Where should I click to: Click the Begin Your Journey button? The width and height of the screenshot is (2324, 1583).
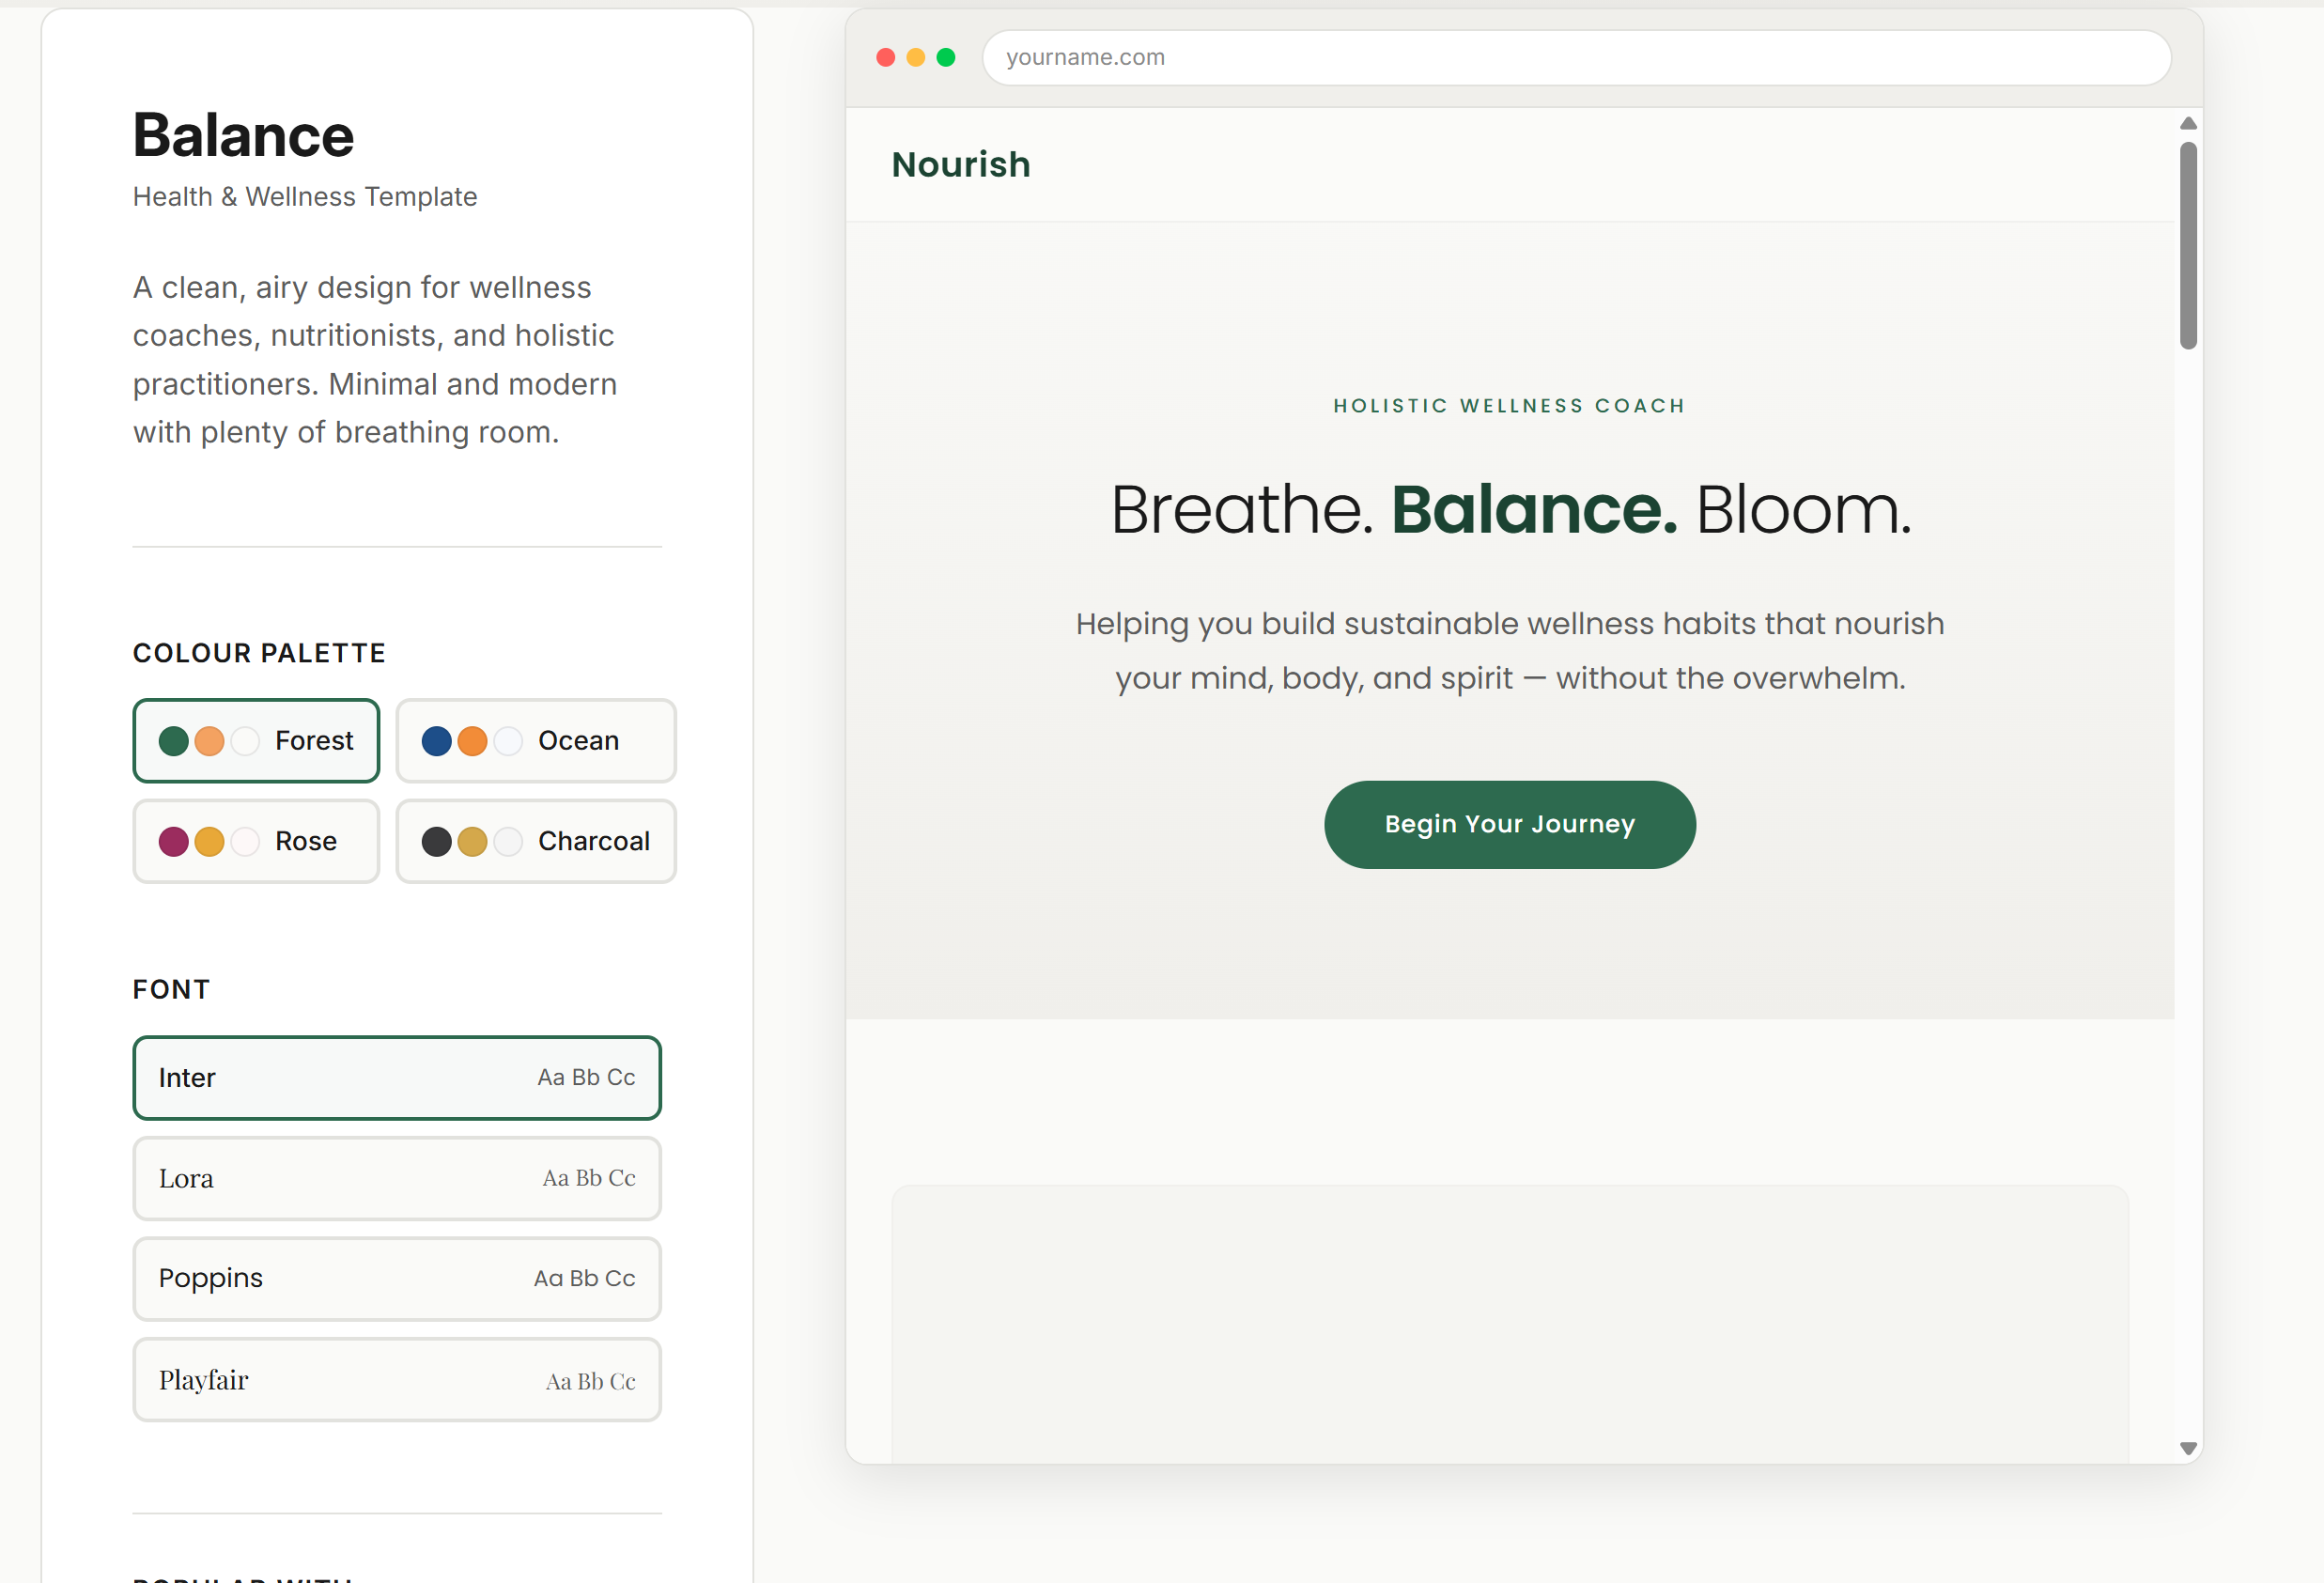pyautogui.click(x=1509, y=824)
